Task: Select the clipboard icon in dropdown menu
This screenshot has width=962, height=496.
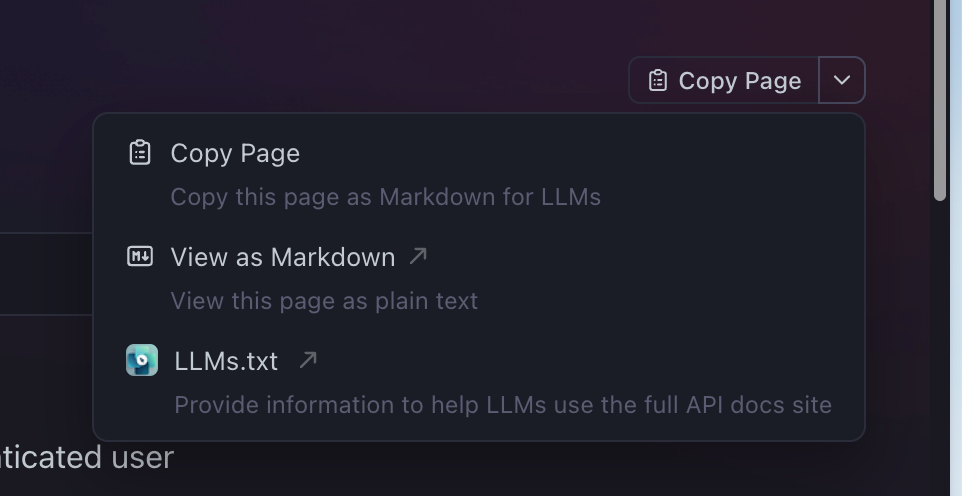Action: point(140,153)
